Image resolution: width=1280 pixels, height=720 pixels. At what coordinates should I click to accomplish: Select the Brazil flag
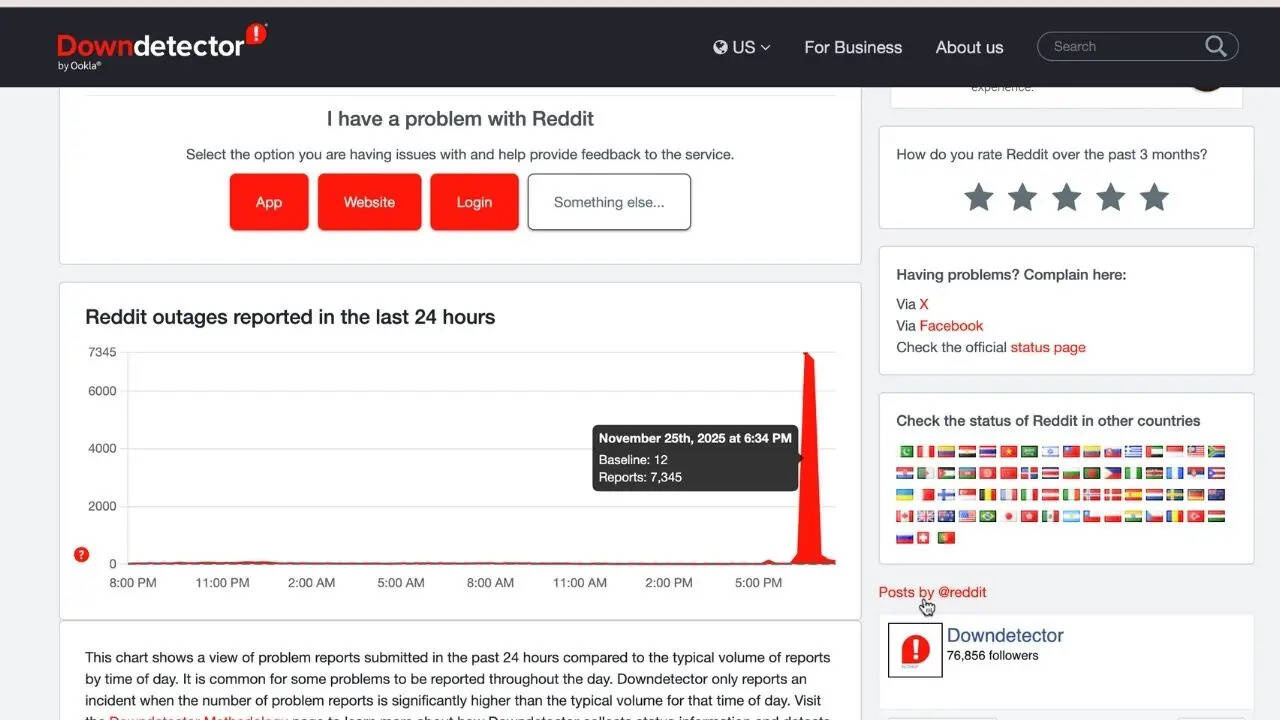coord(988,517)
